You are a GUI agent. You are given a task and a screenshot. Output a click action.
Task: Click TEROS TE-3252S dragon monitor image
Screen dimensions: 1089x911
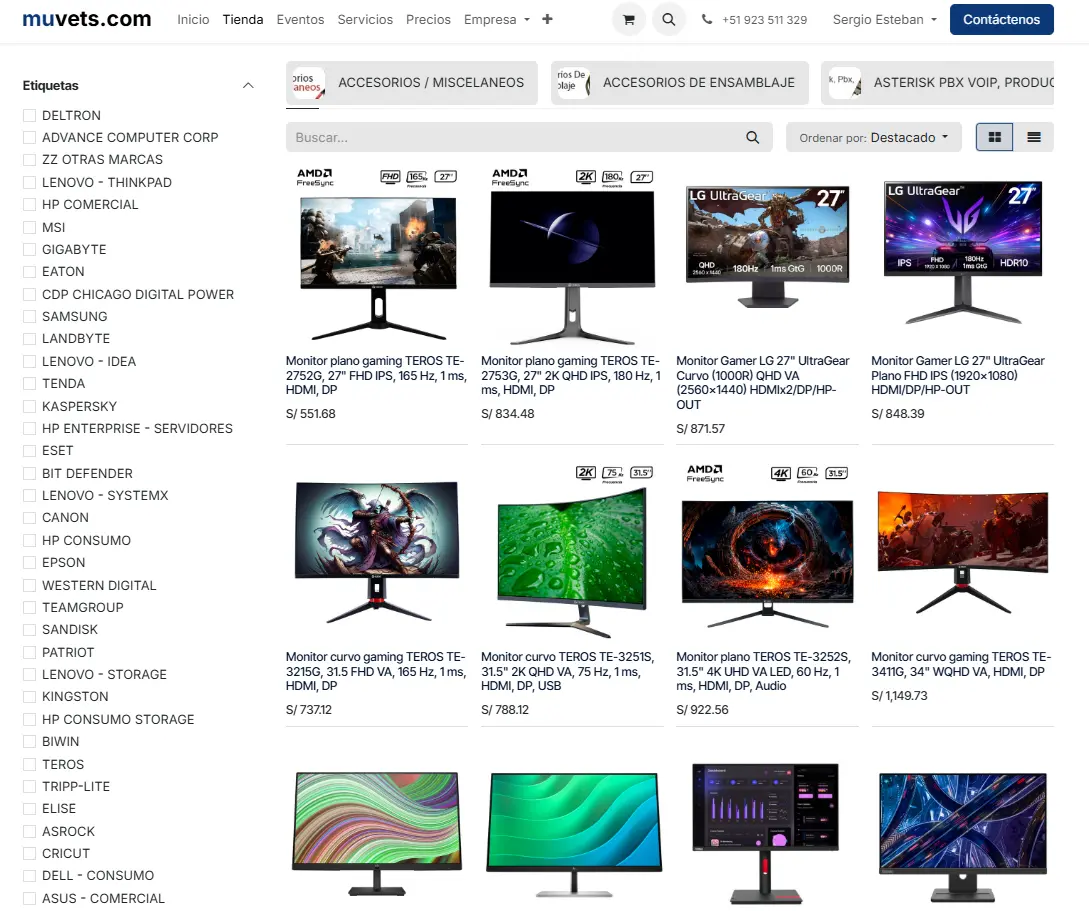[x=767, y=549]
